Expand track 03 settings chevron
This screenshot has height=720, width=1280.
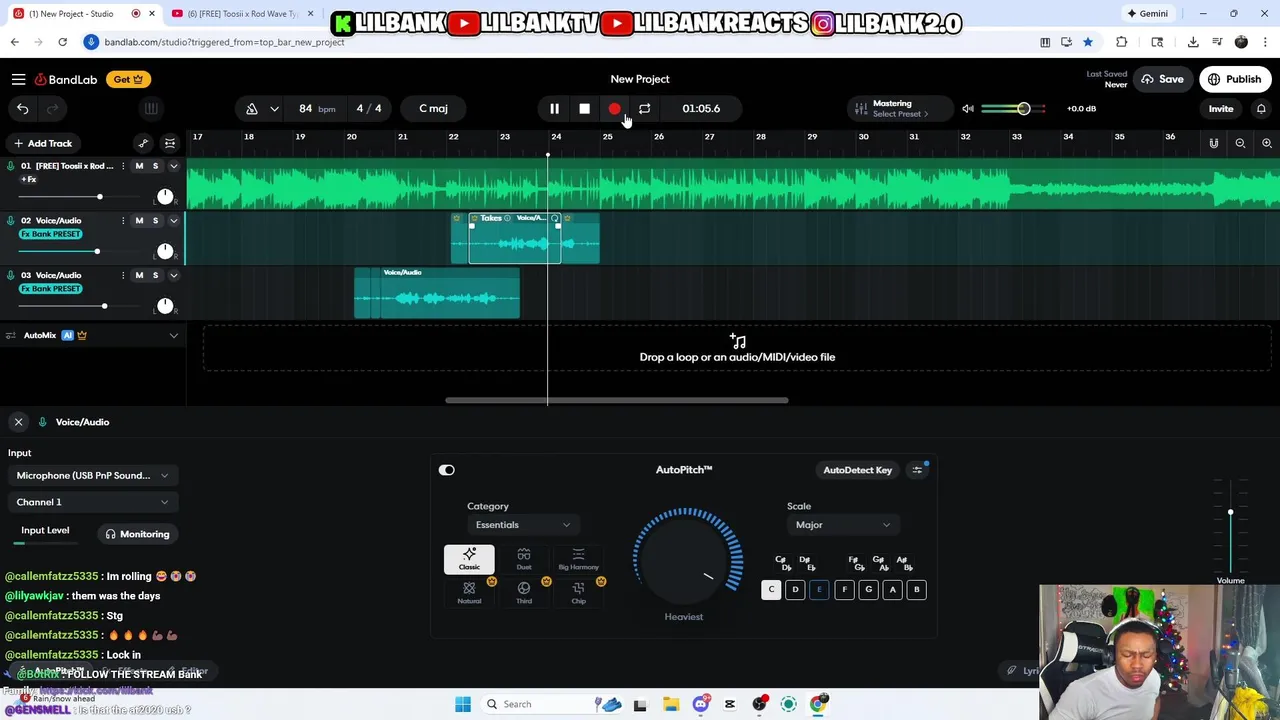173,275
